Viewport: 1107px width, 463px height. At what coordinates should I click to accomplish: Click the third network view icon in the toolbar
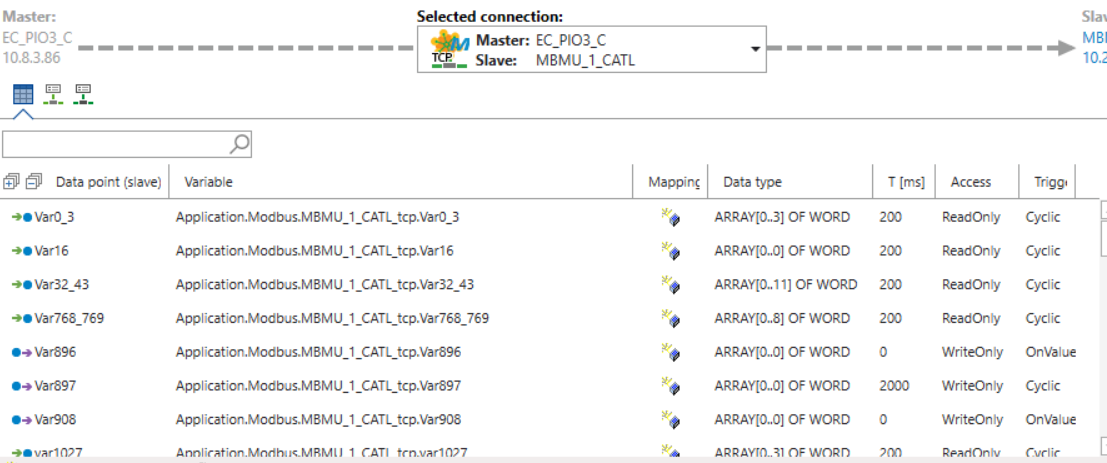click(83, 94)
